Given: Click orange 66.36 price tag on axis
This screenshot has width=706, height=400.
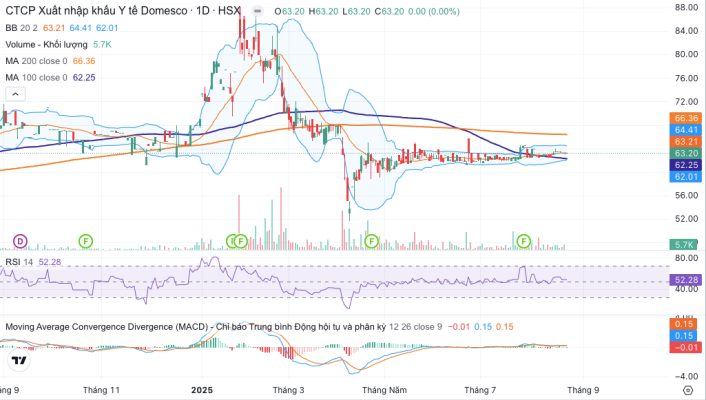Looking at the screenshot, I should click(686, 118).
